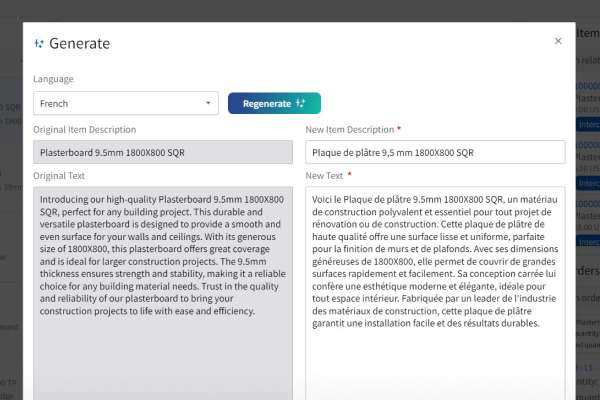Viewport: 600px width, 400px height.
Task: Click the Generate dialog title text
Action: point(80,44)
